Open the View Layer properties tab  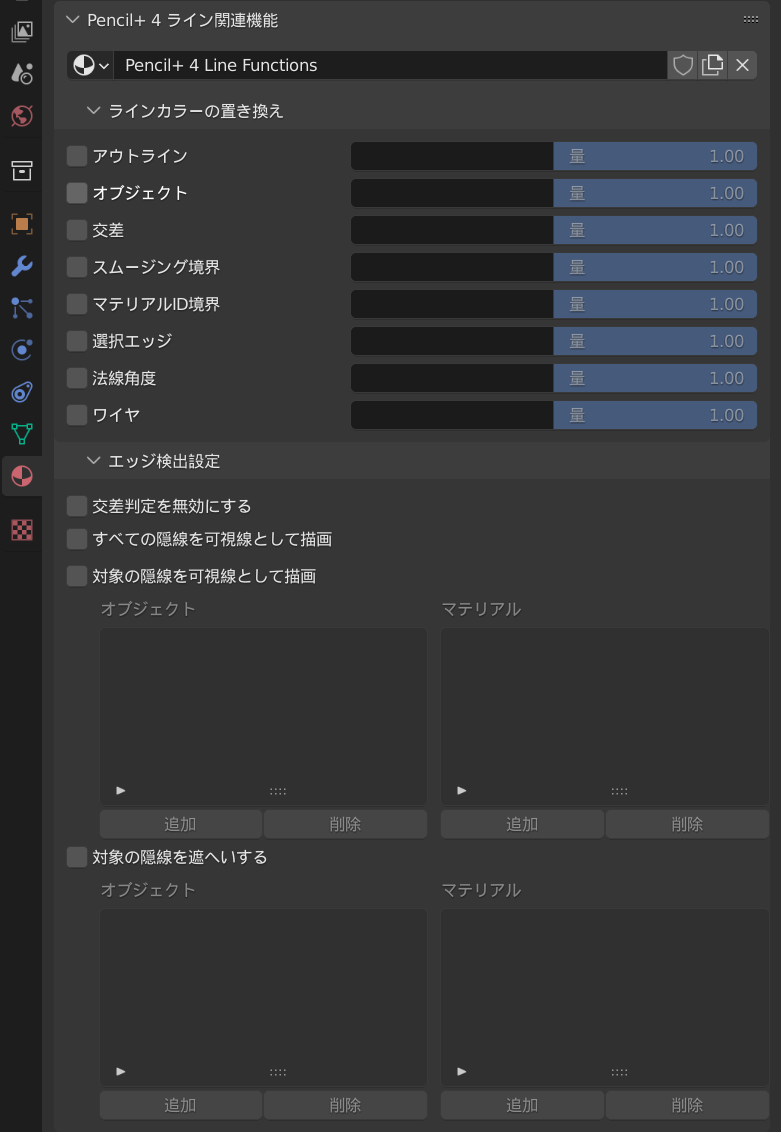pos(21,32)
